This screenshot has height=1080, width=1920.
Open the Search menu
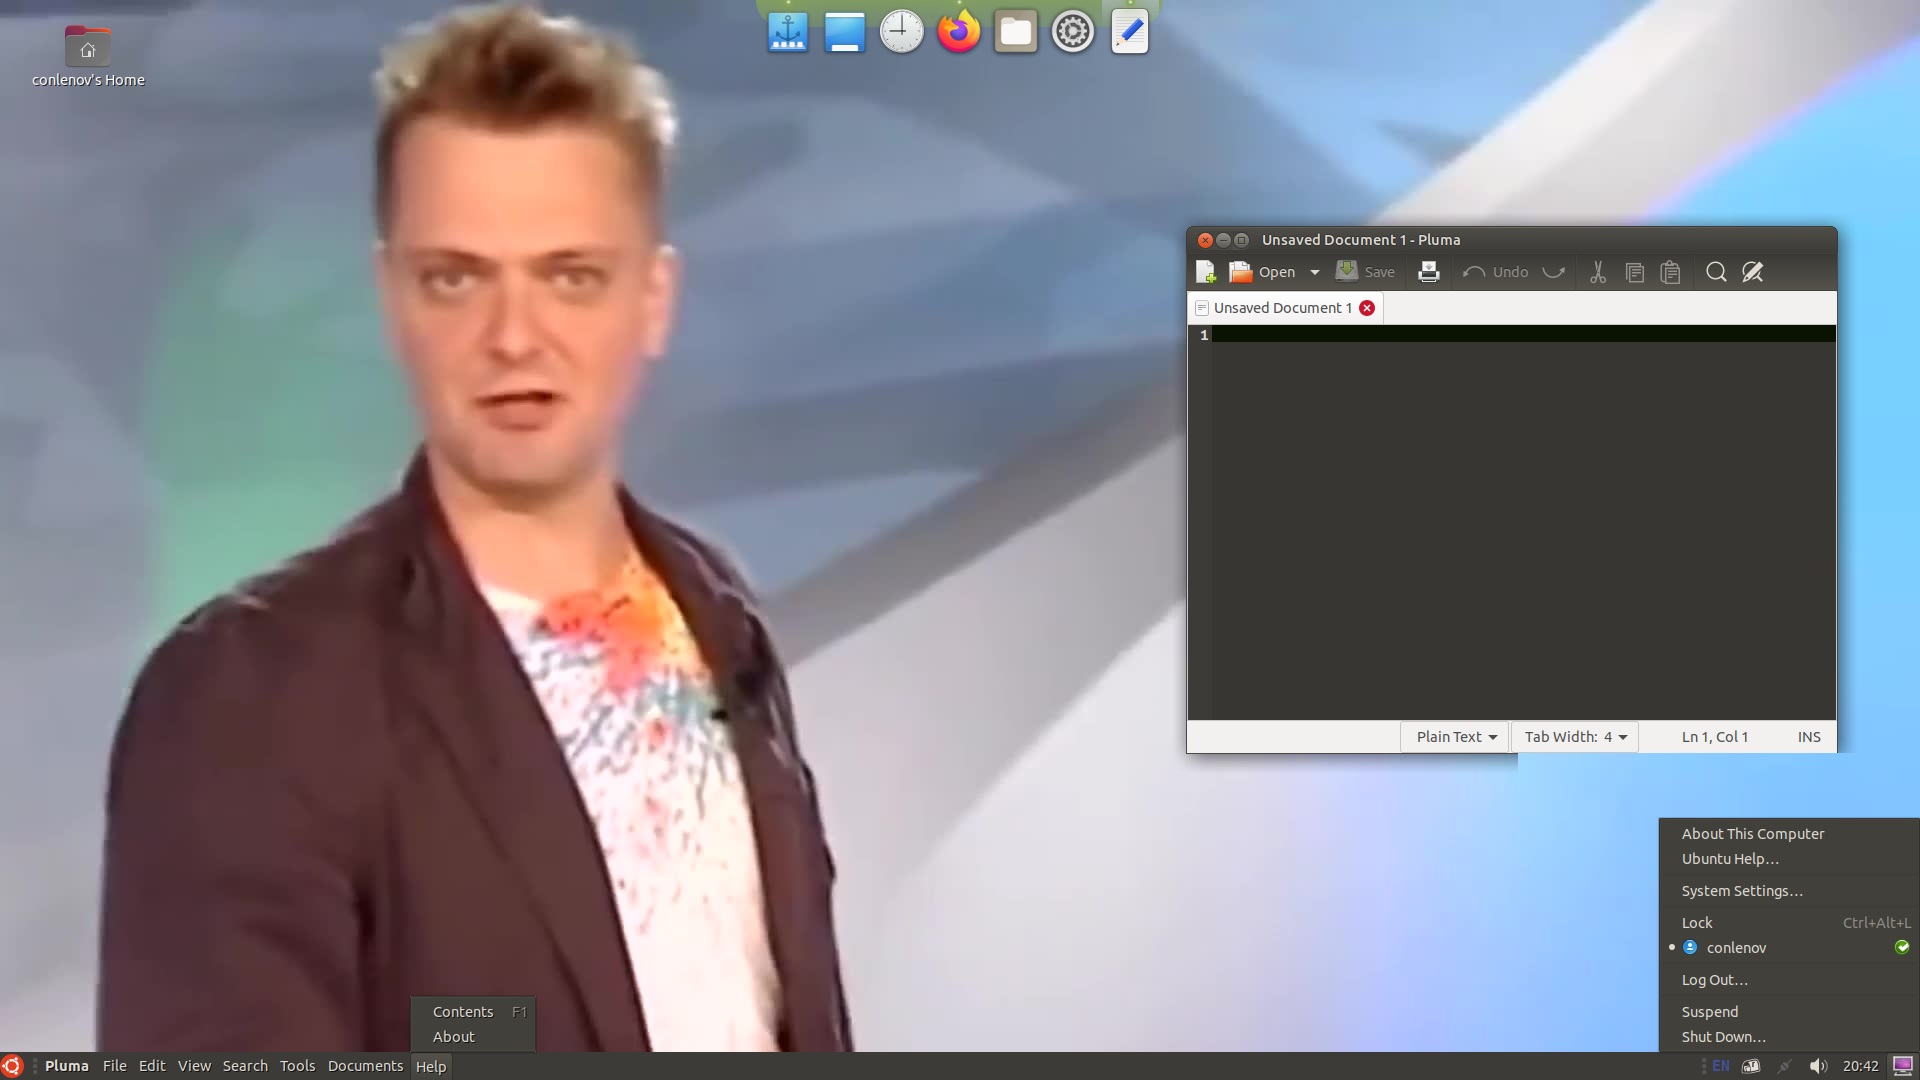tap(245, 1066)
